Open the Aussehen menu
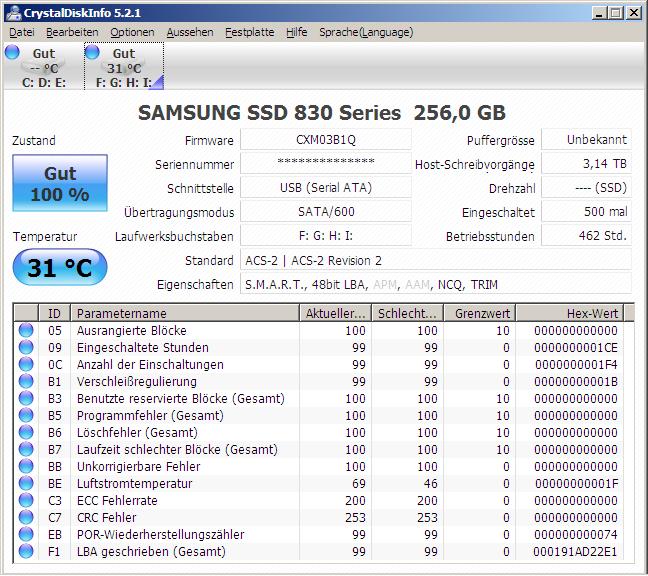648x576 pixels. pos(190,32)
